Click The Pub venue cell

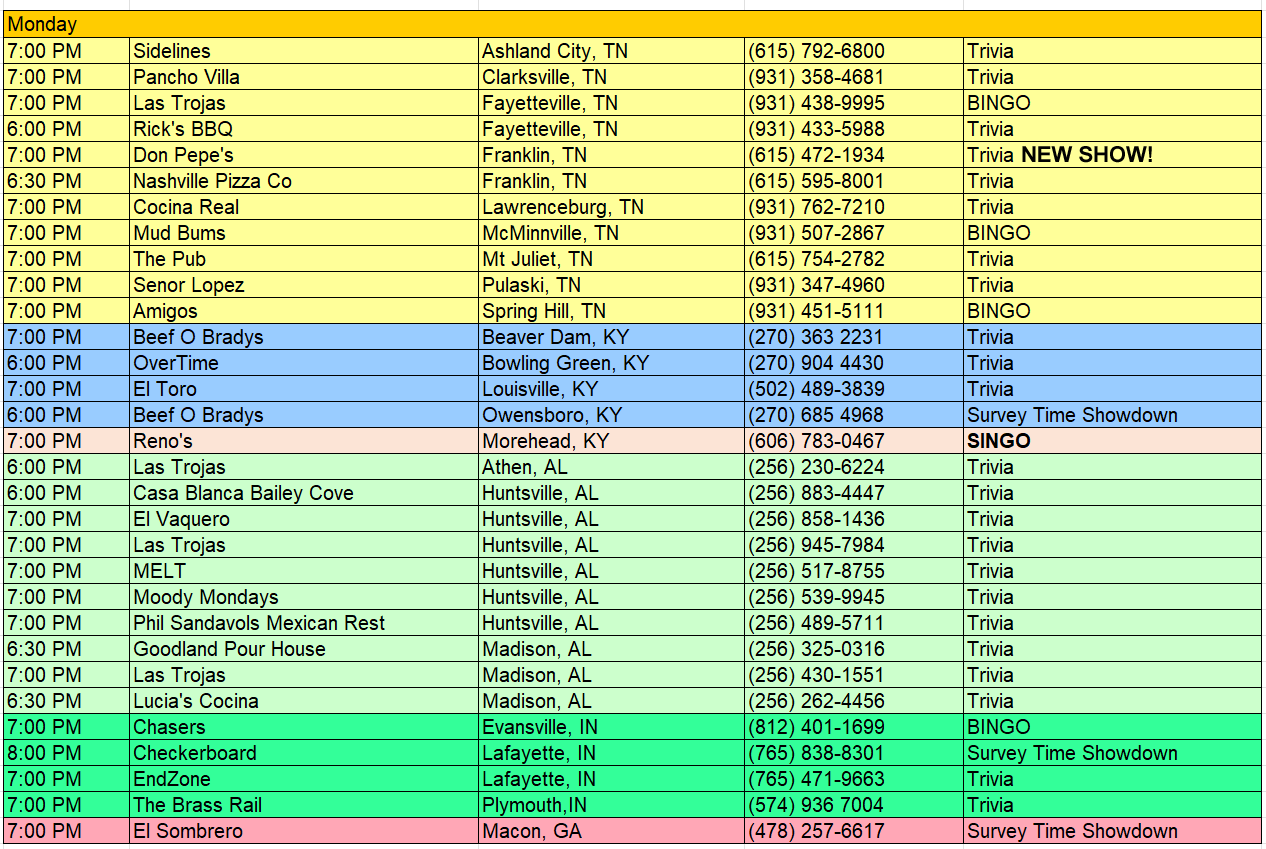[304, 259]
